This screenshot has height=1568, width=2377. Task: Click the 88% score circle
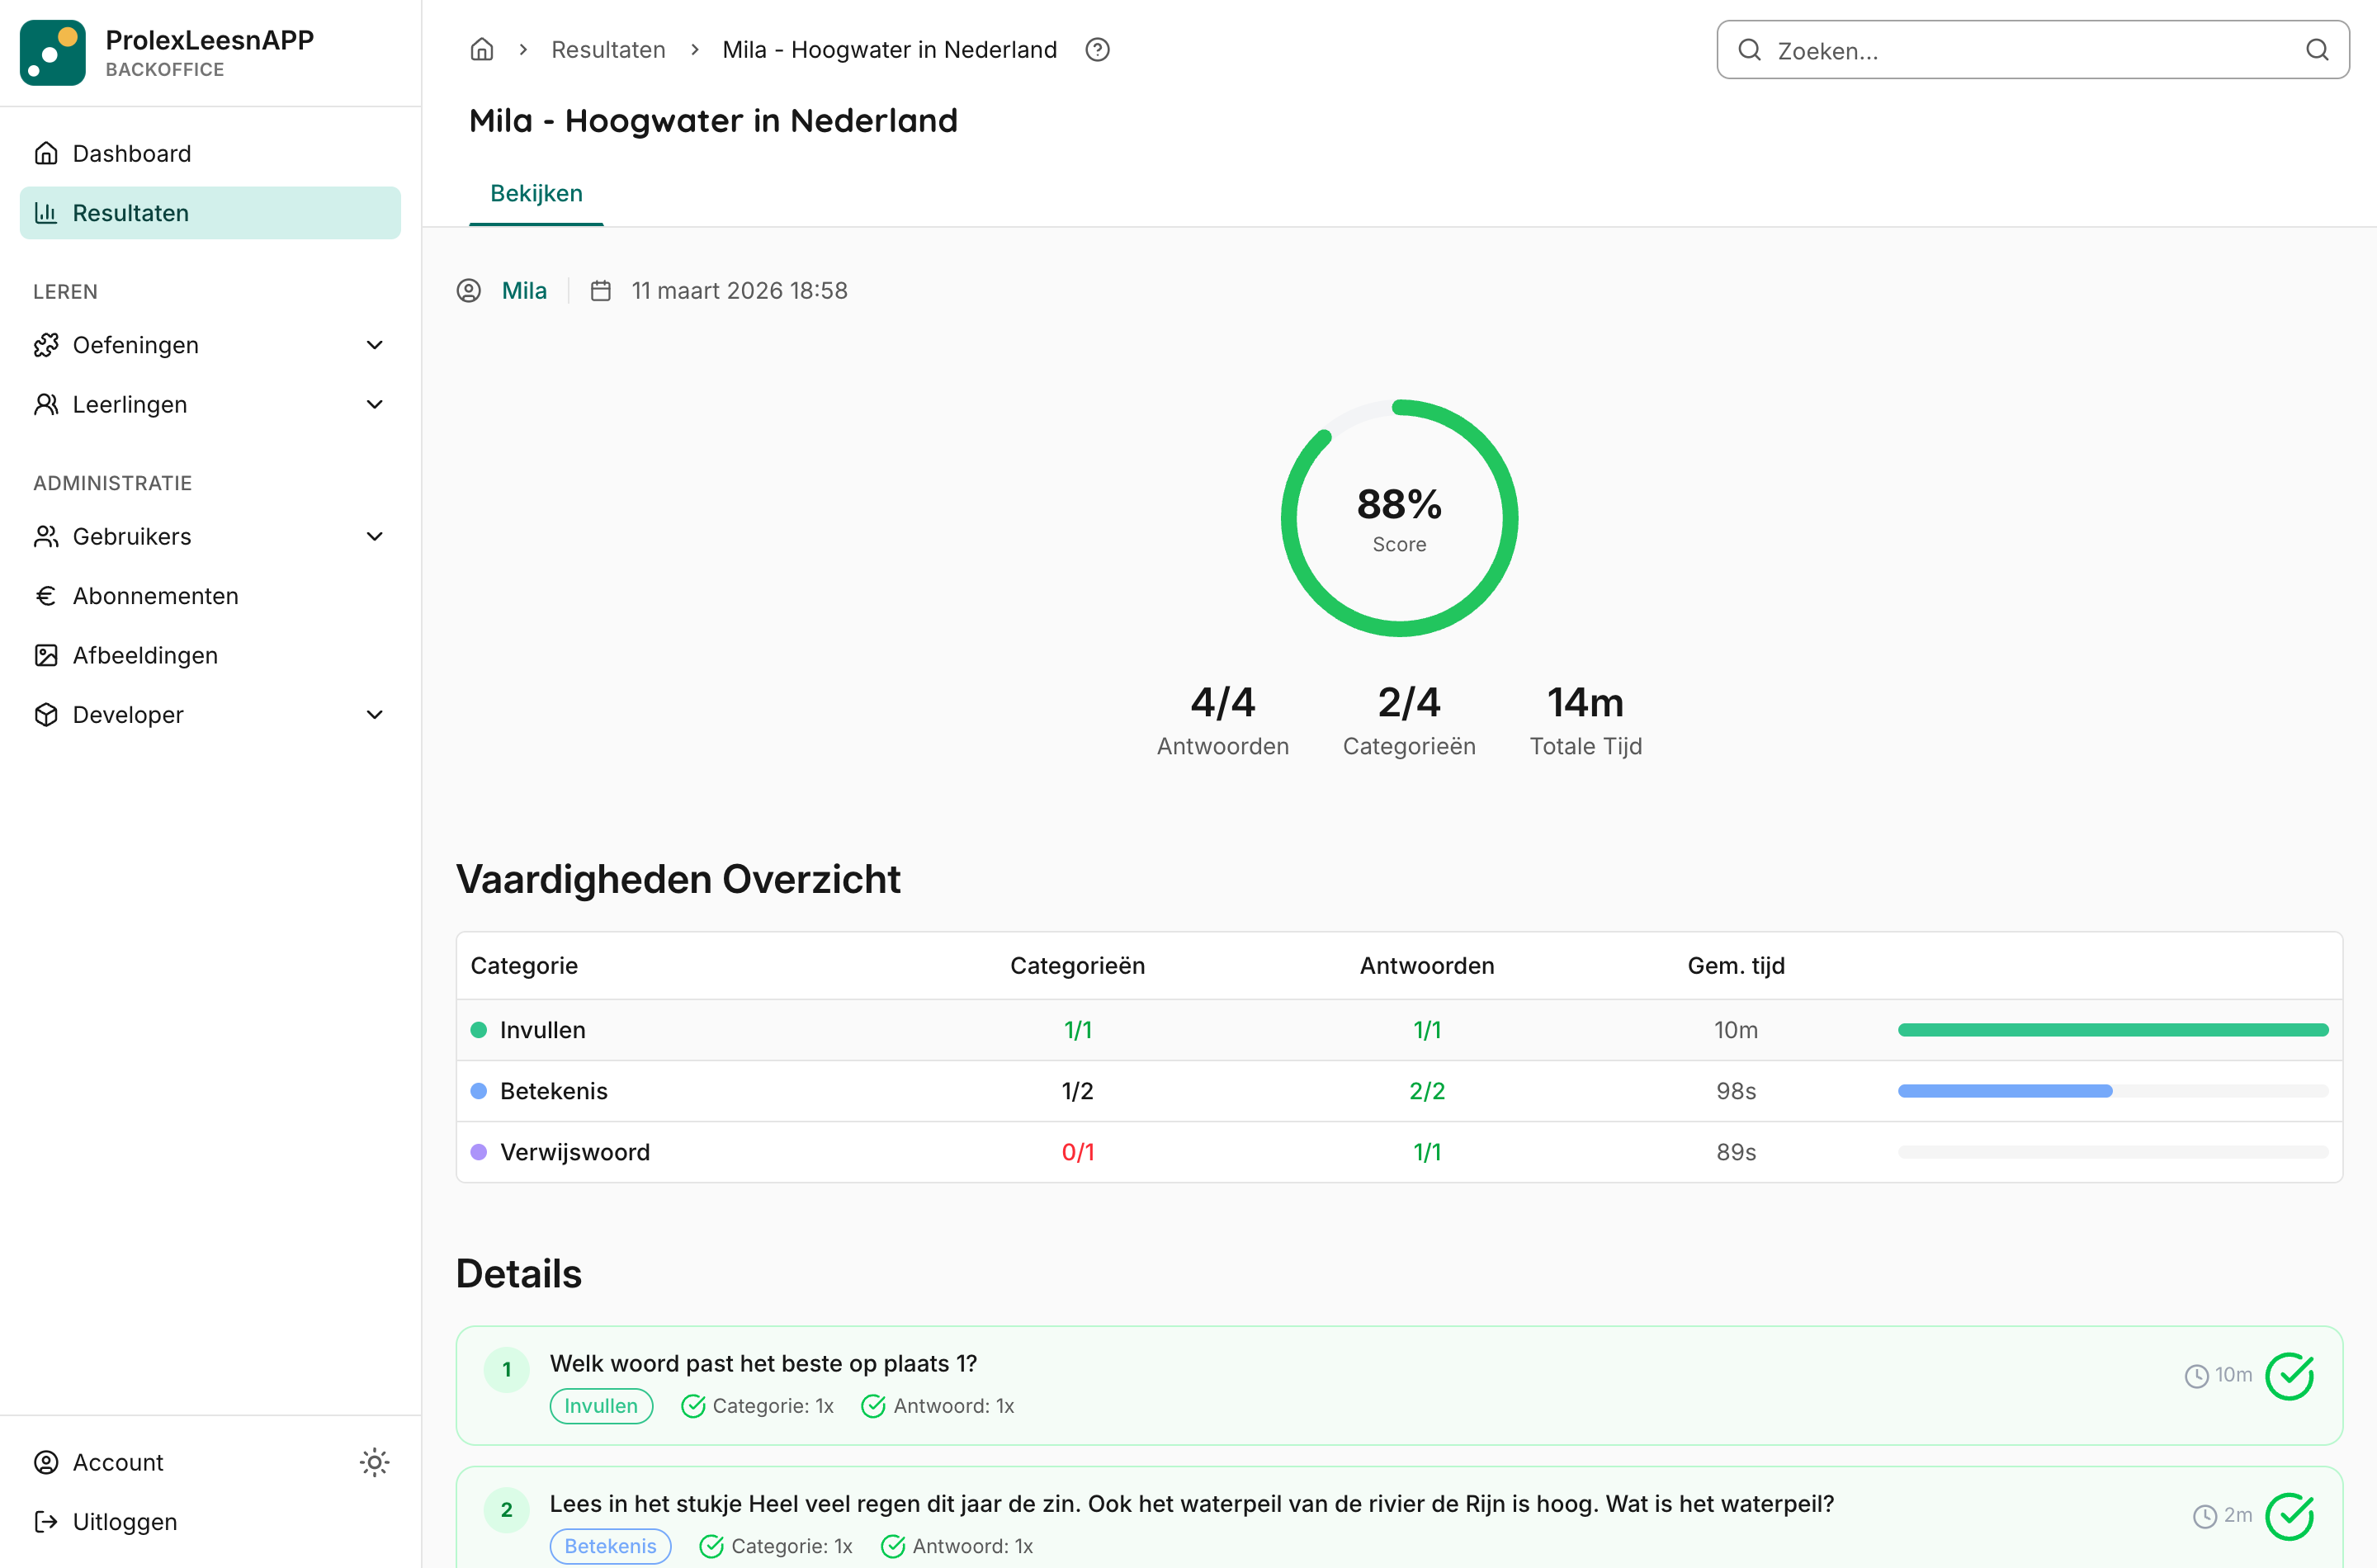point(1399,518)
